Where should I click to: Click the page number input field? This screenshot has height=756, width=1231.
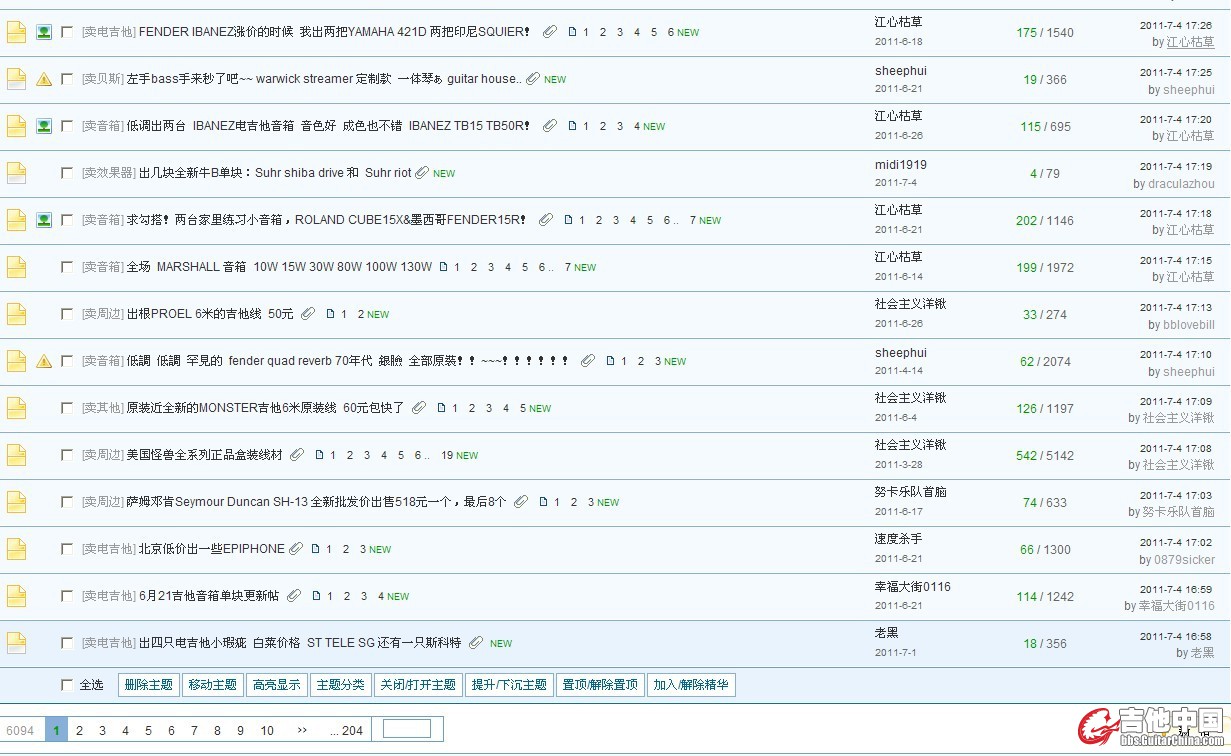click(407, 729)
